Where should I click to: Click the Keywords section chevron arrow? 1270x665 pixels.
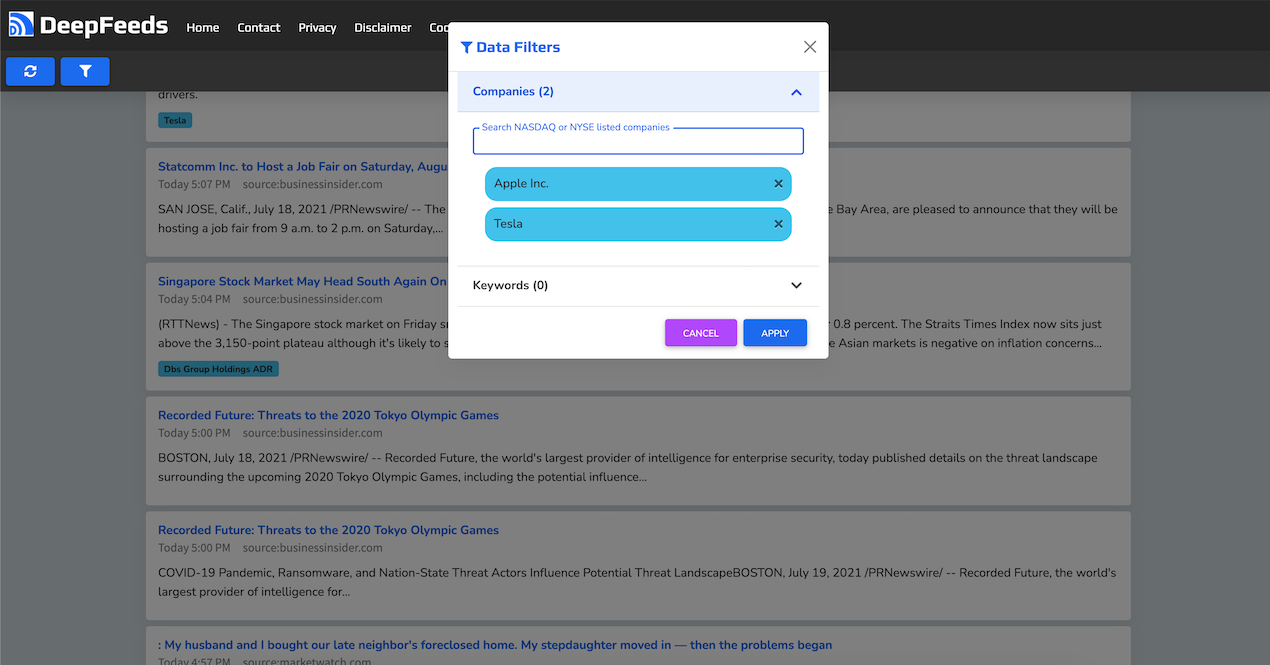796,286
